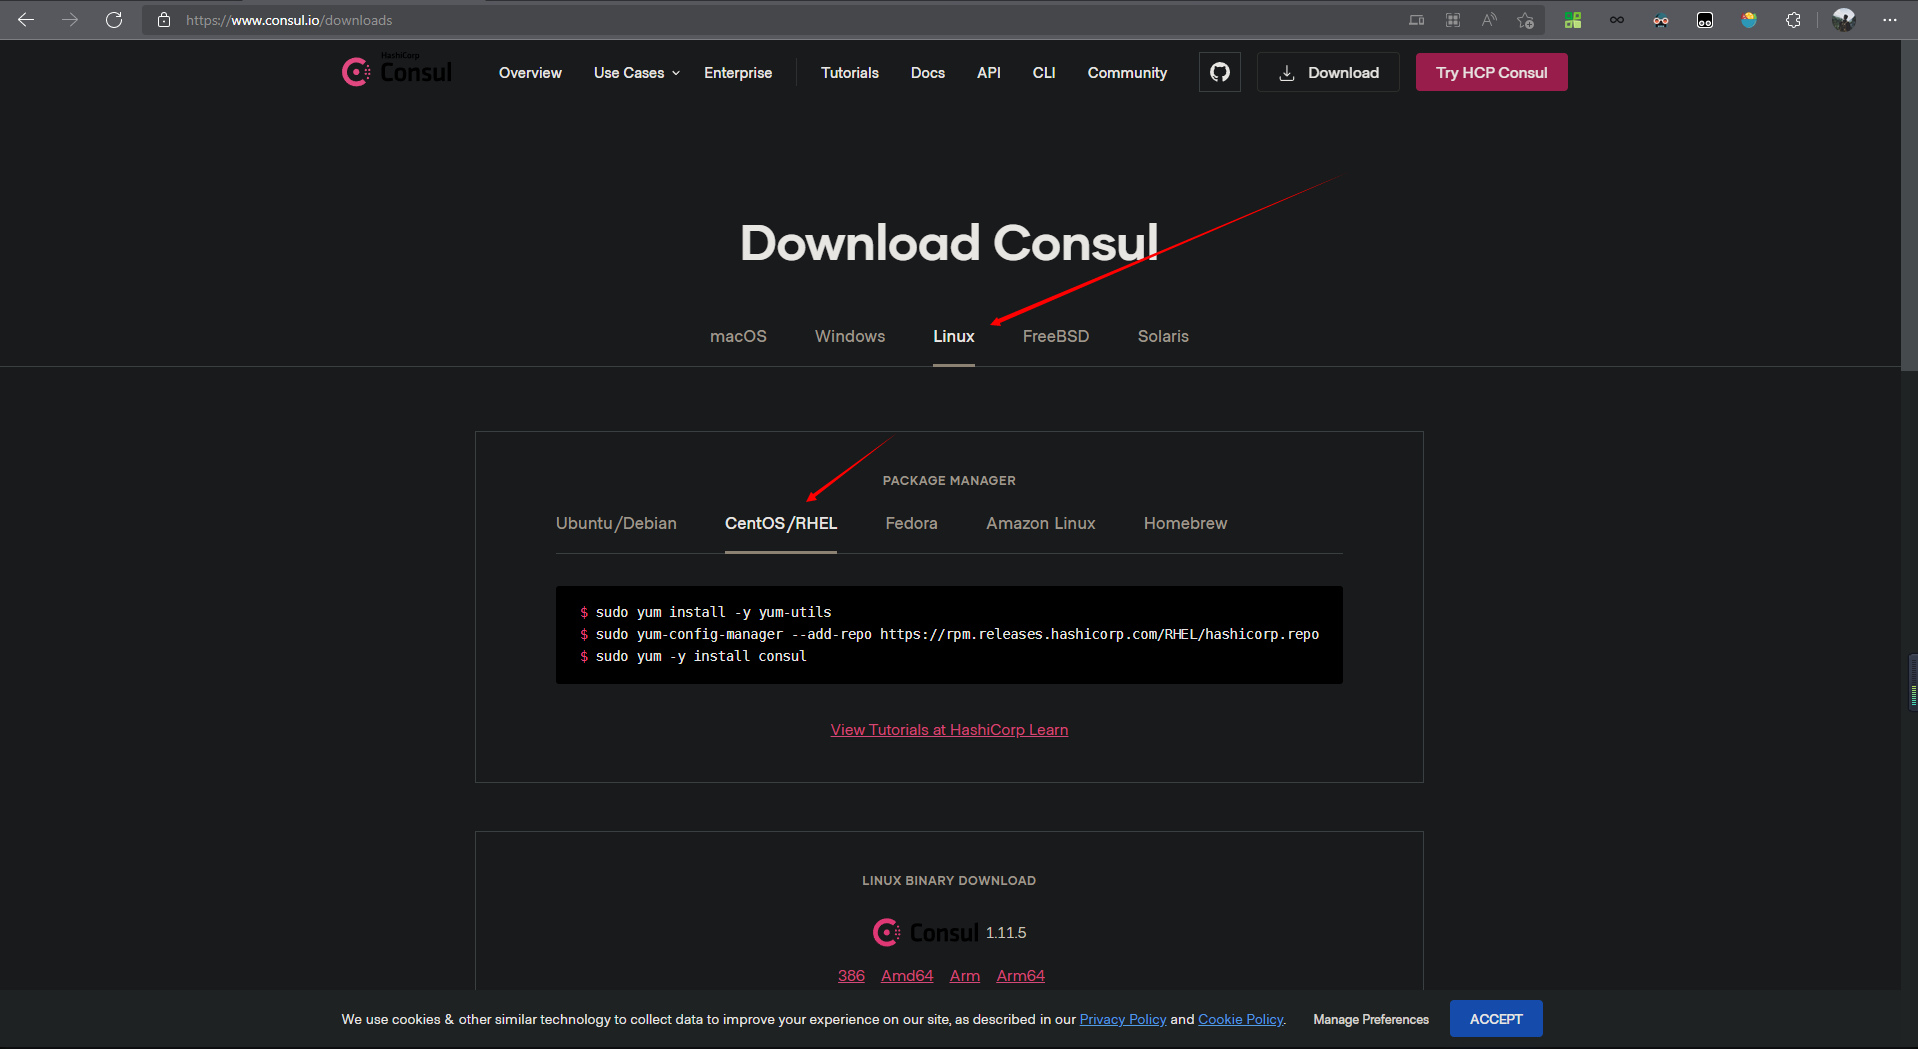Select the Ubuntu/Debian package tab
The width and height of the screenshot is (1918, 1049).
616,523
